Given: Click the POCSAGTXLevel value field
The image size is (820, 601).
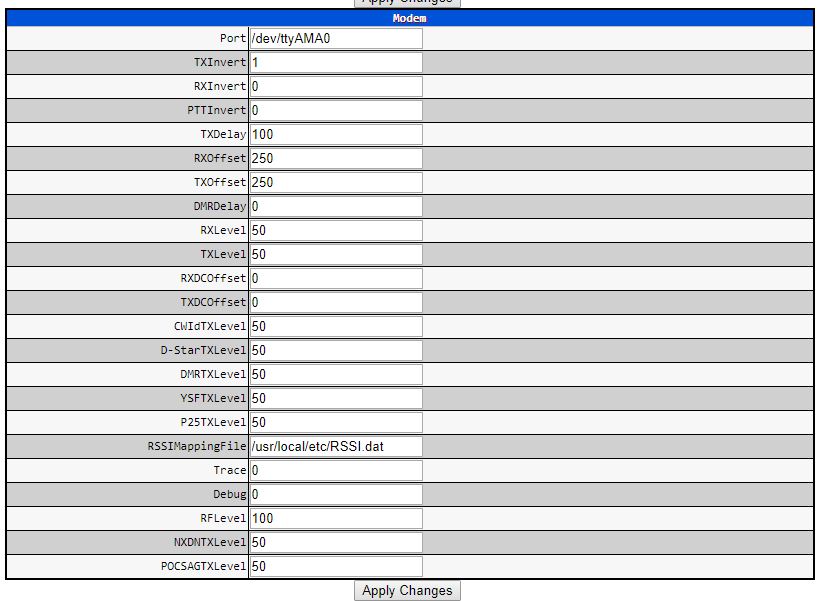Looking at the screenshot, I should point(336,566).
